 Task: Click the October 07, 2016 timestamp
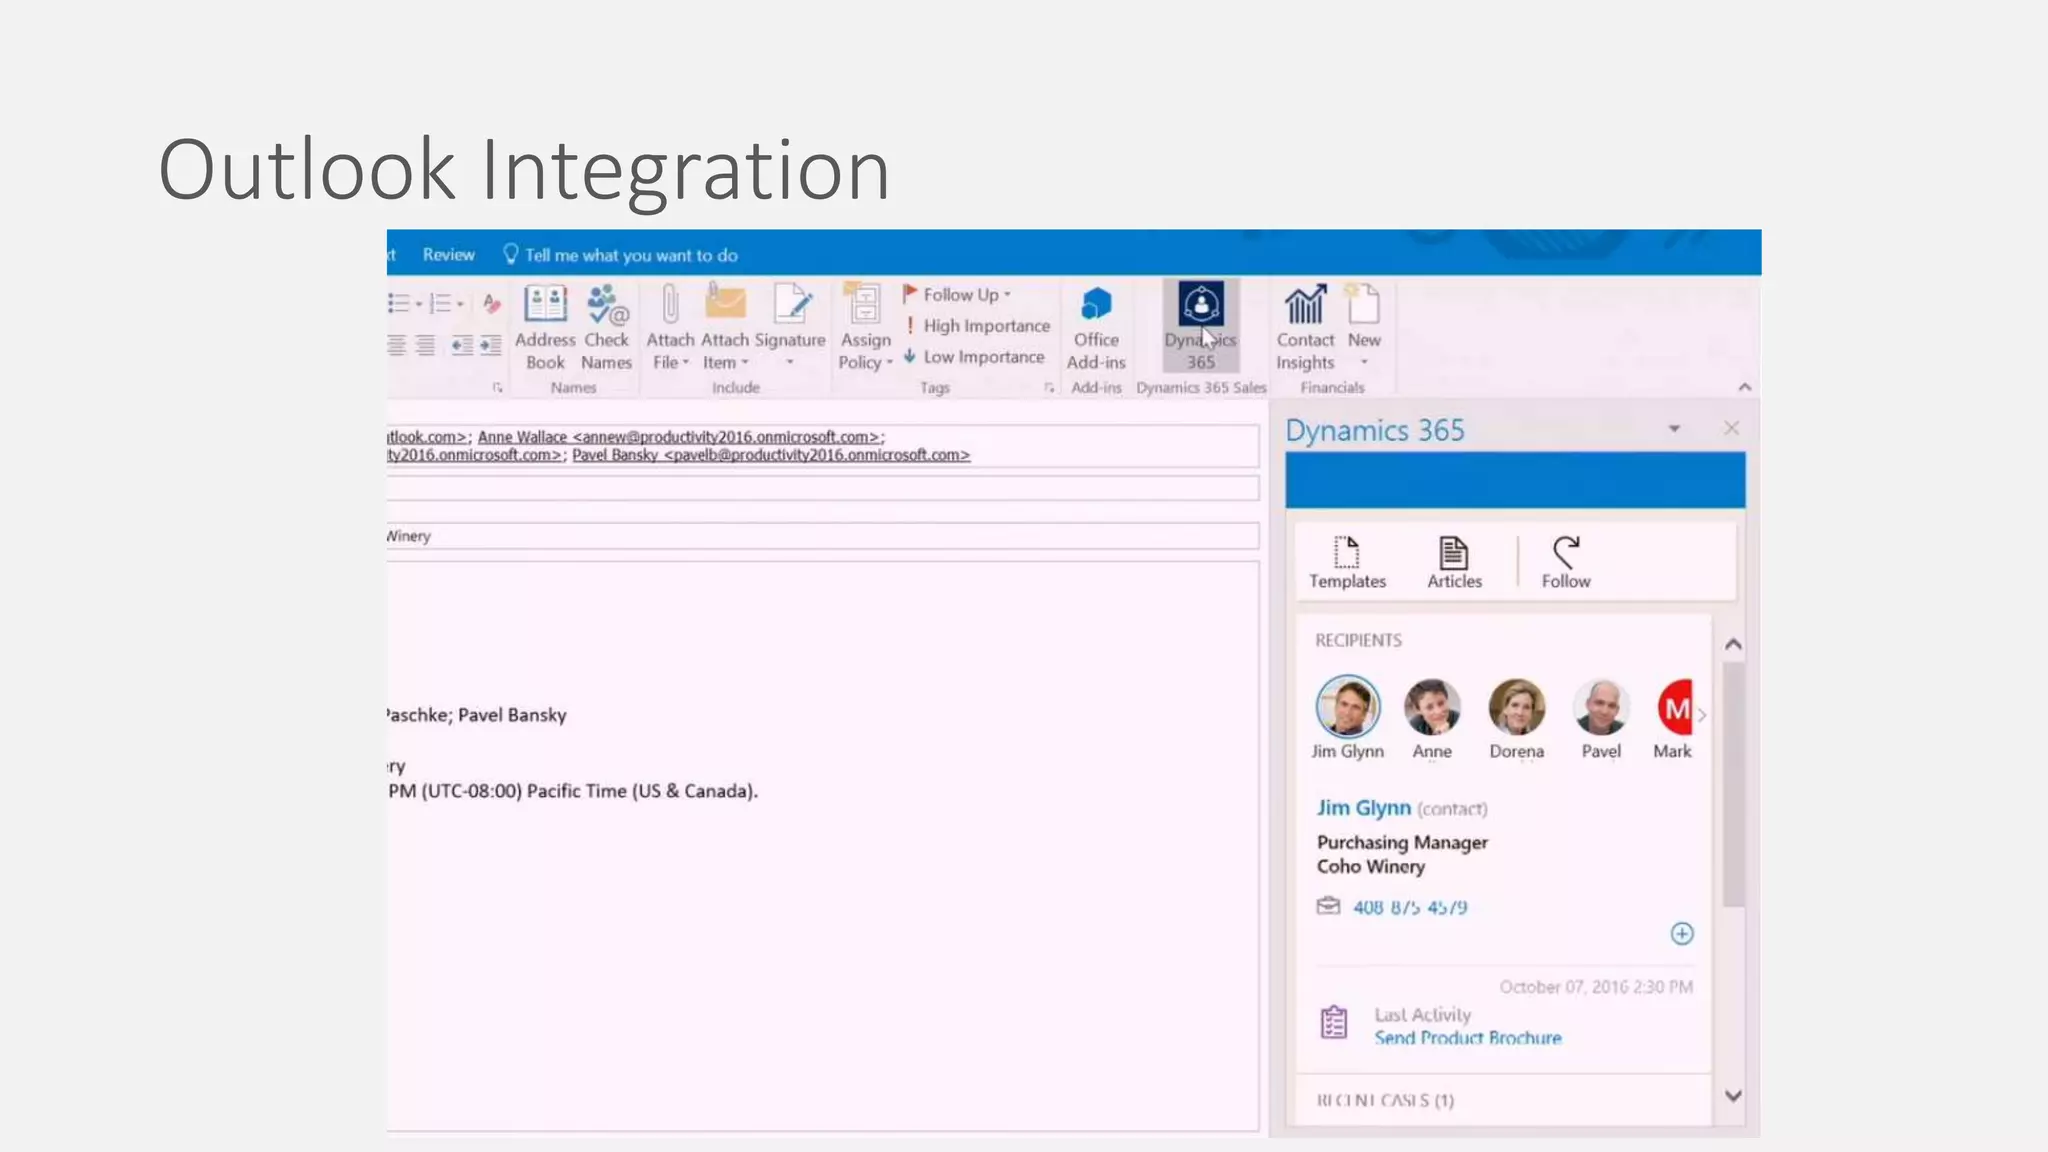(x=1596, y=987)
